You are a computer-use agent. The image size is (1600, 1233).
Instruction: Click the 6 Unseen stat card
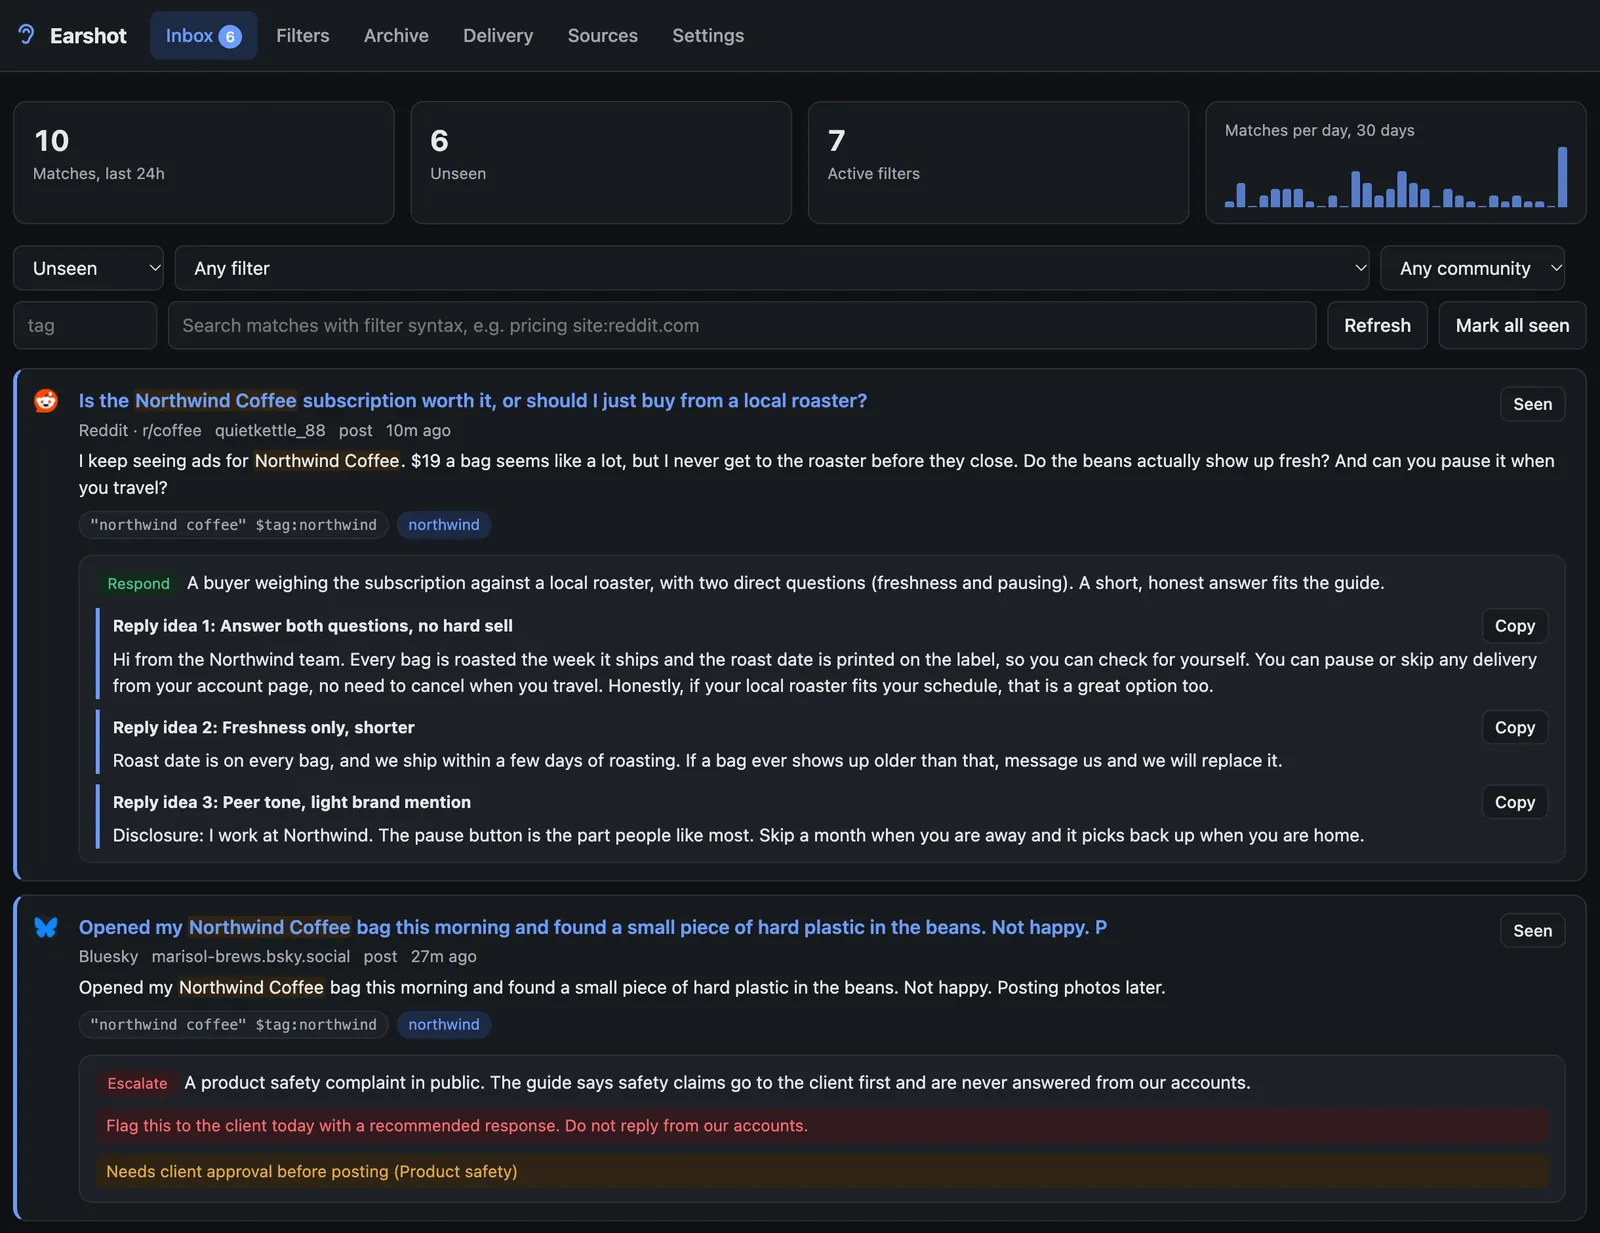(x=601, y=162)
